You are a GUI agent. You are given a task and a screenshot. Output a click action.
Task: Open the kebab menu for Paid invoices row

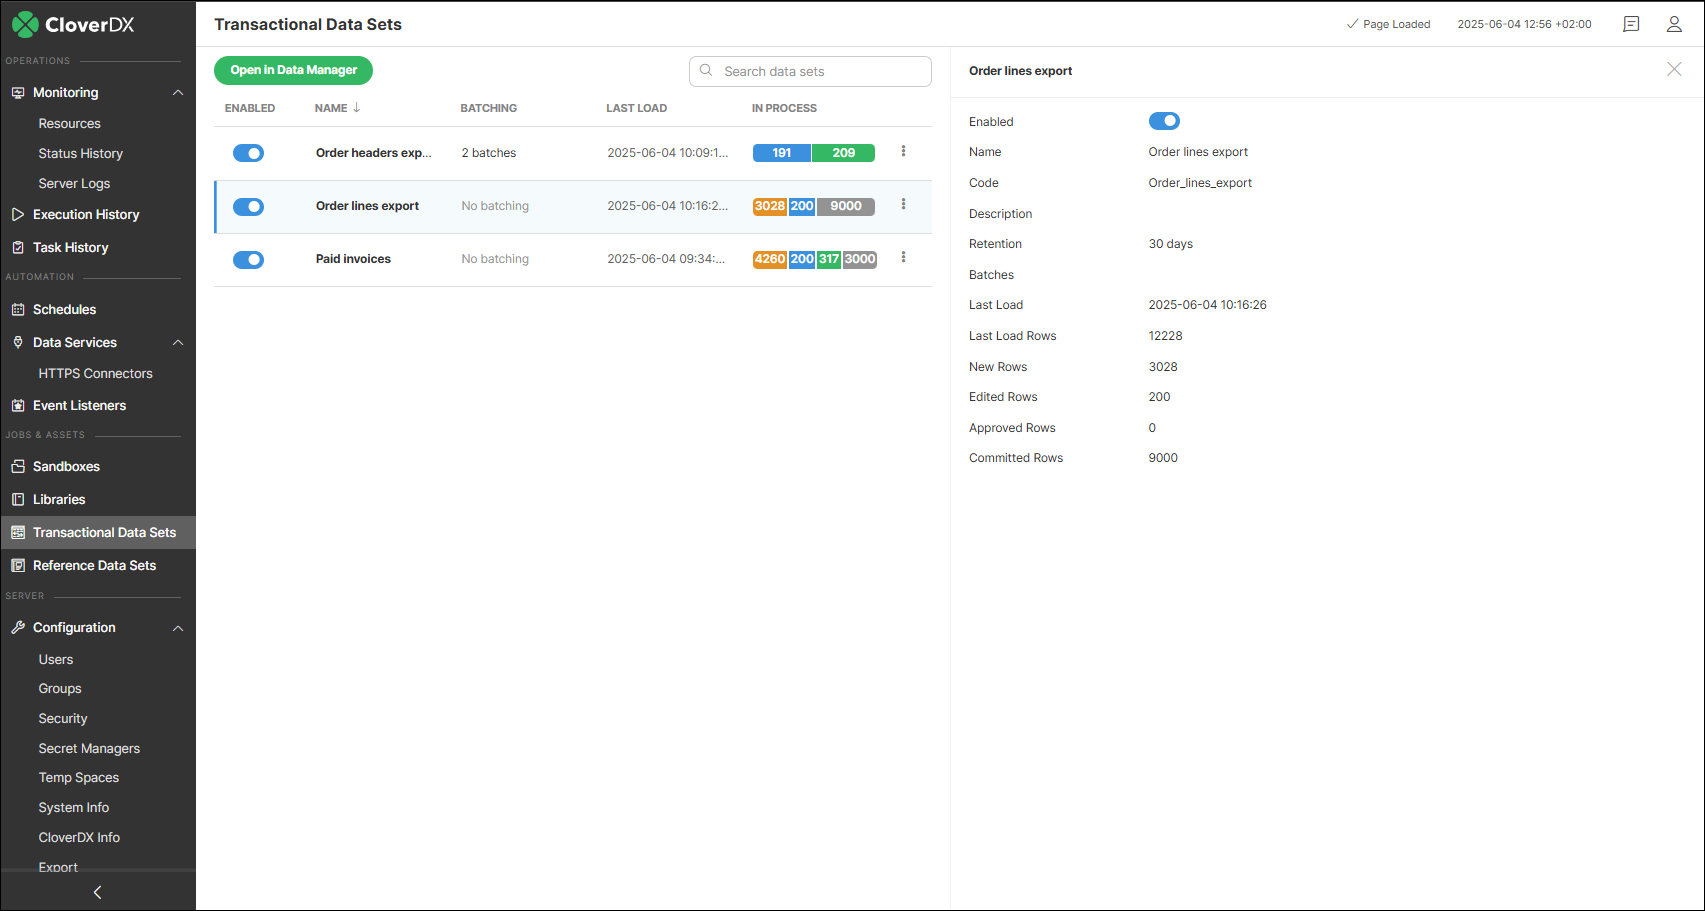(903, 258)
